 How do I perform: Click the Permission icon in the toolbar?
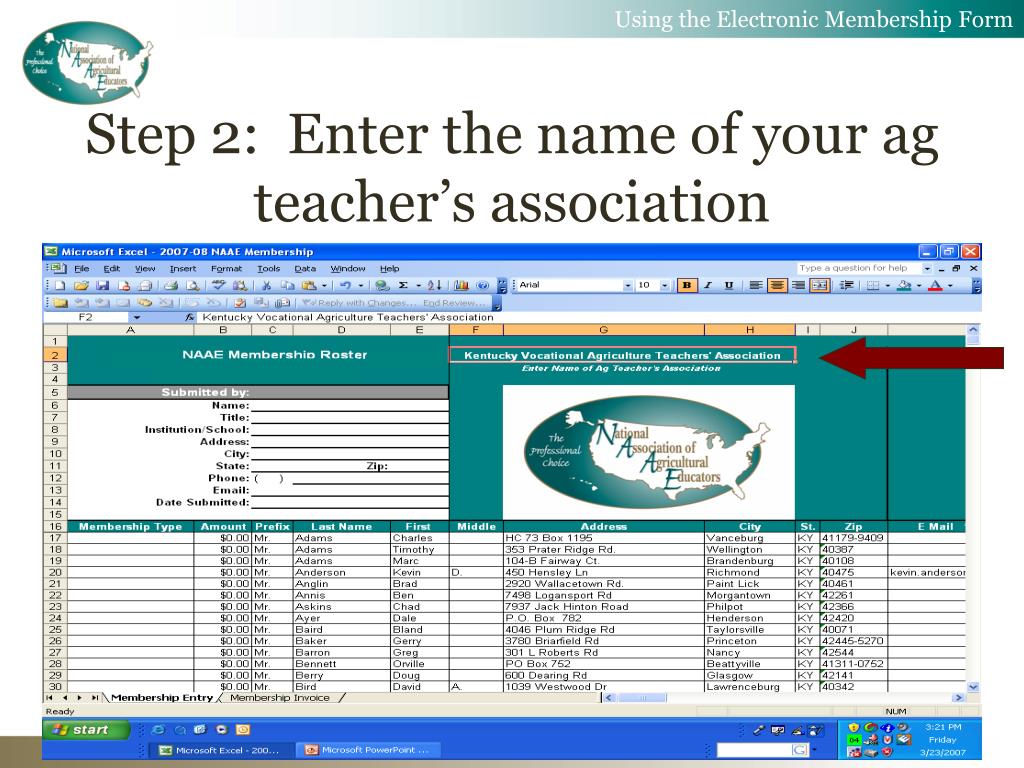pos(124,285)
